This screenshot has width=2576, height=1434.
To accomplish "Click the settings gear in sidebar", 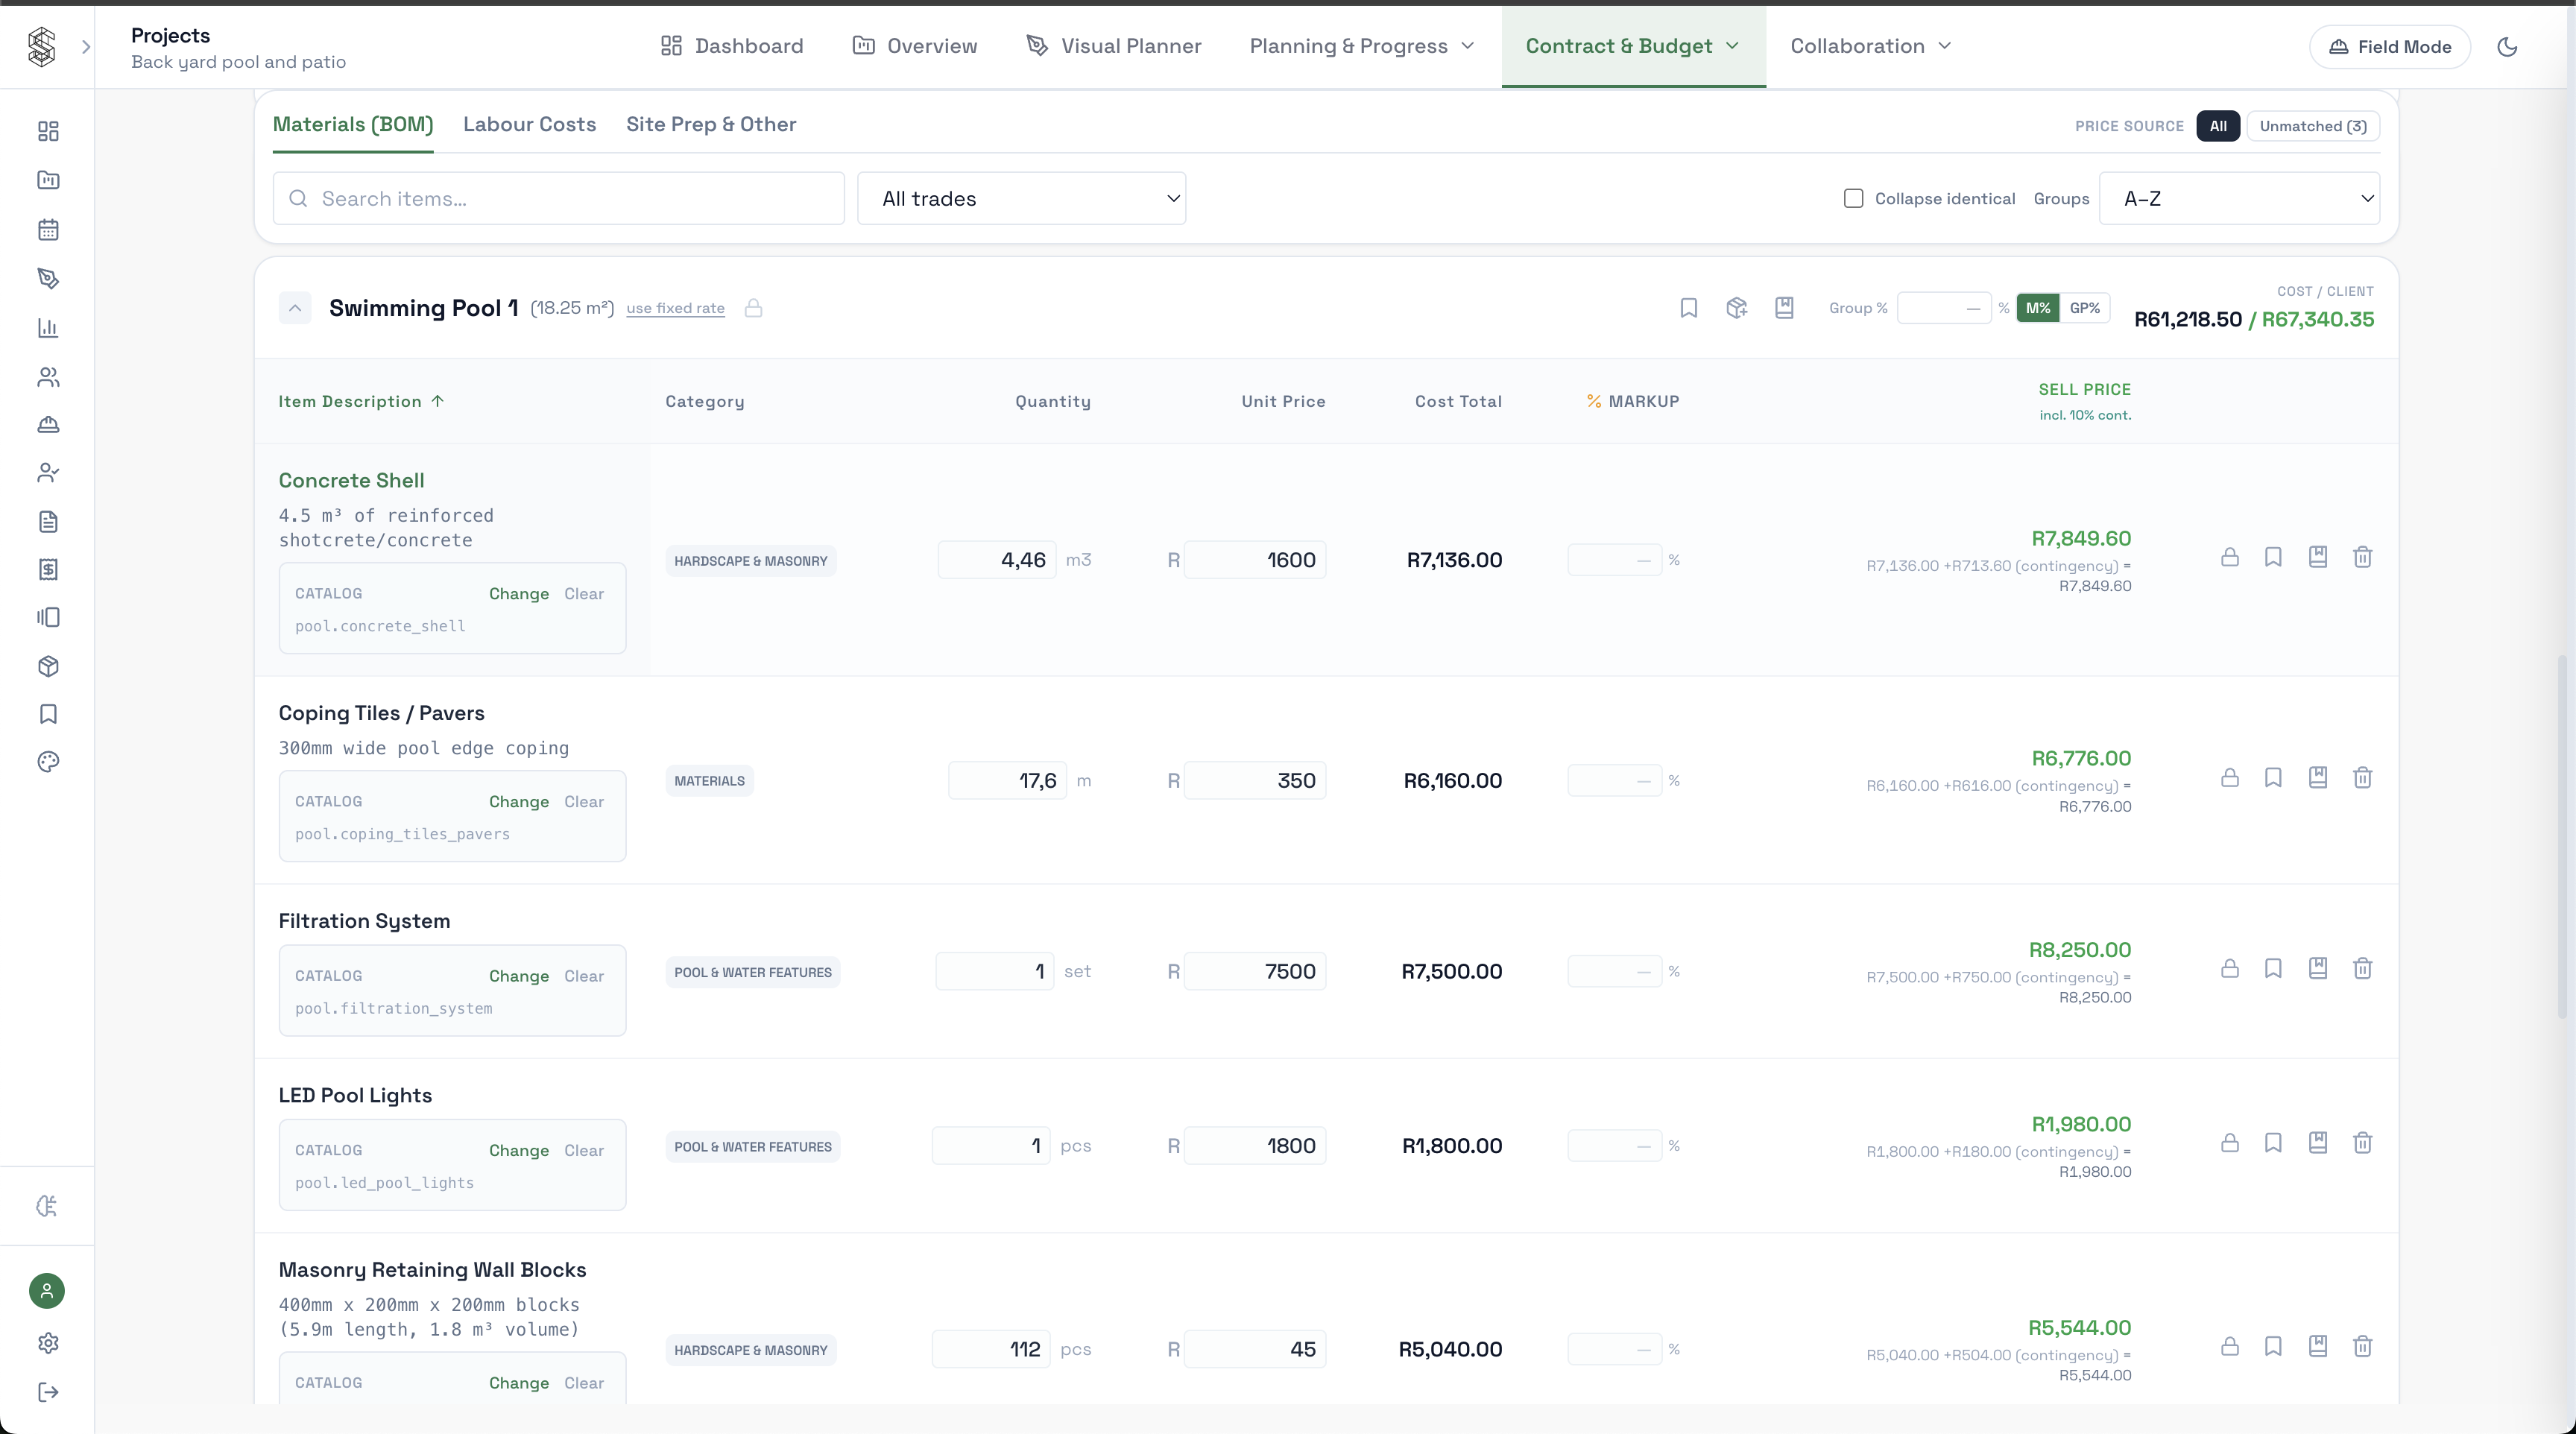I will (48, 1343).
